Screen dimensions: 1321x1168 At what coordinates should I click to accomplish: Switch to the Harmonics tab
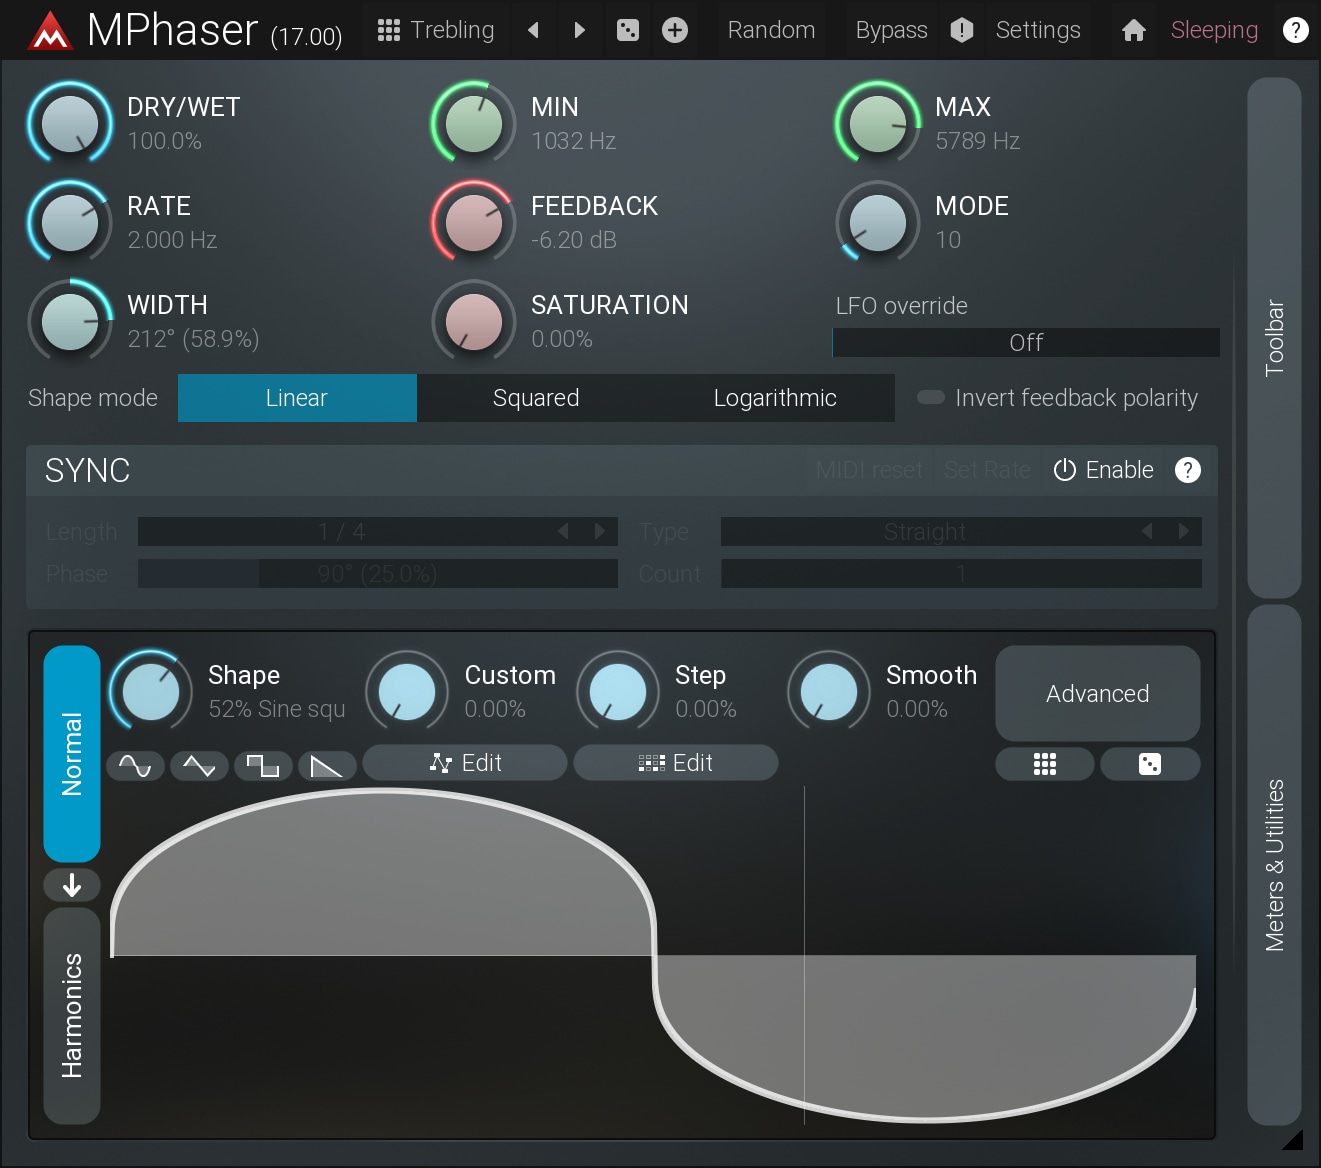tap(72, 1015)
